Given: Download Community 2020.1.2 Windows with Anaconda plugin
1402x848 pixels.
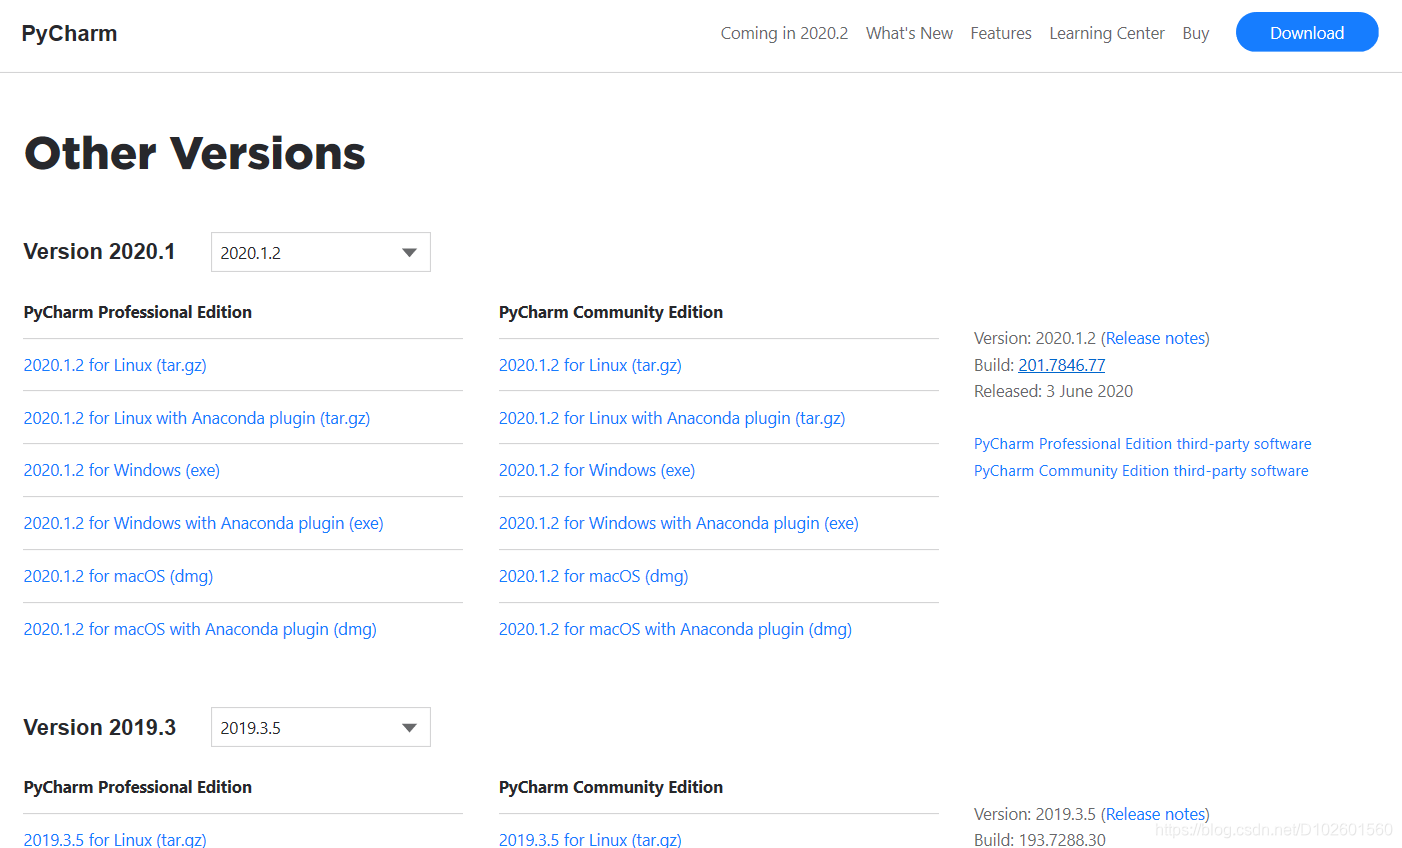Looking at the screenshot, I should click(679, 523).
